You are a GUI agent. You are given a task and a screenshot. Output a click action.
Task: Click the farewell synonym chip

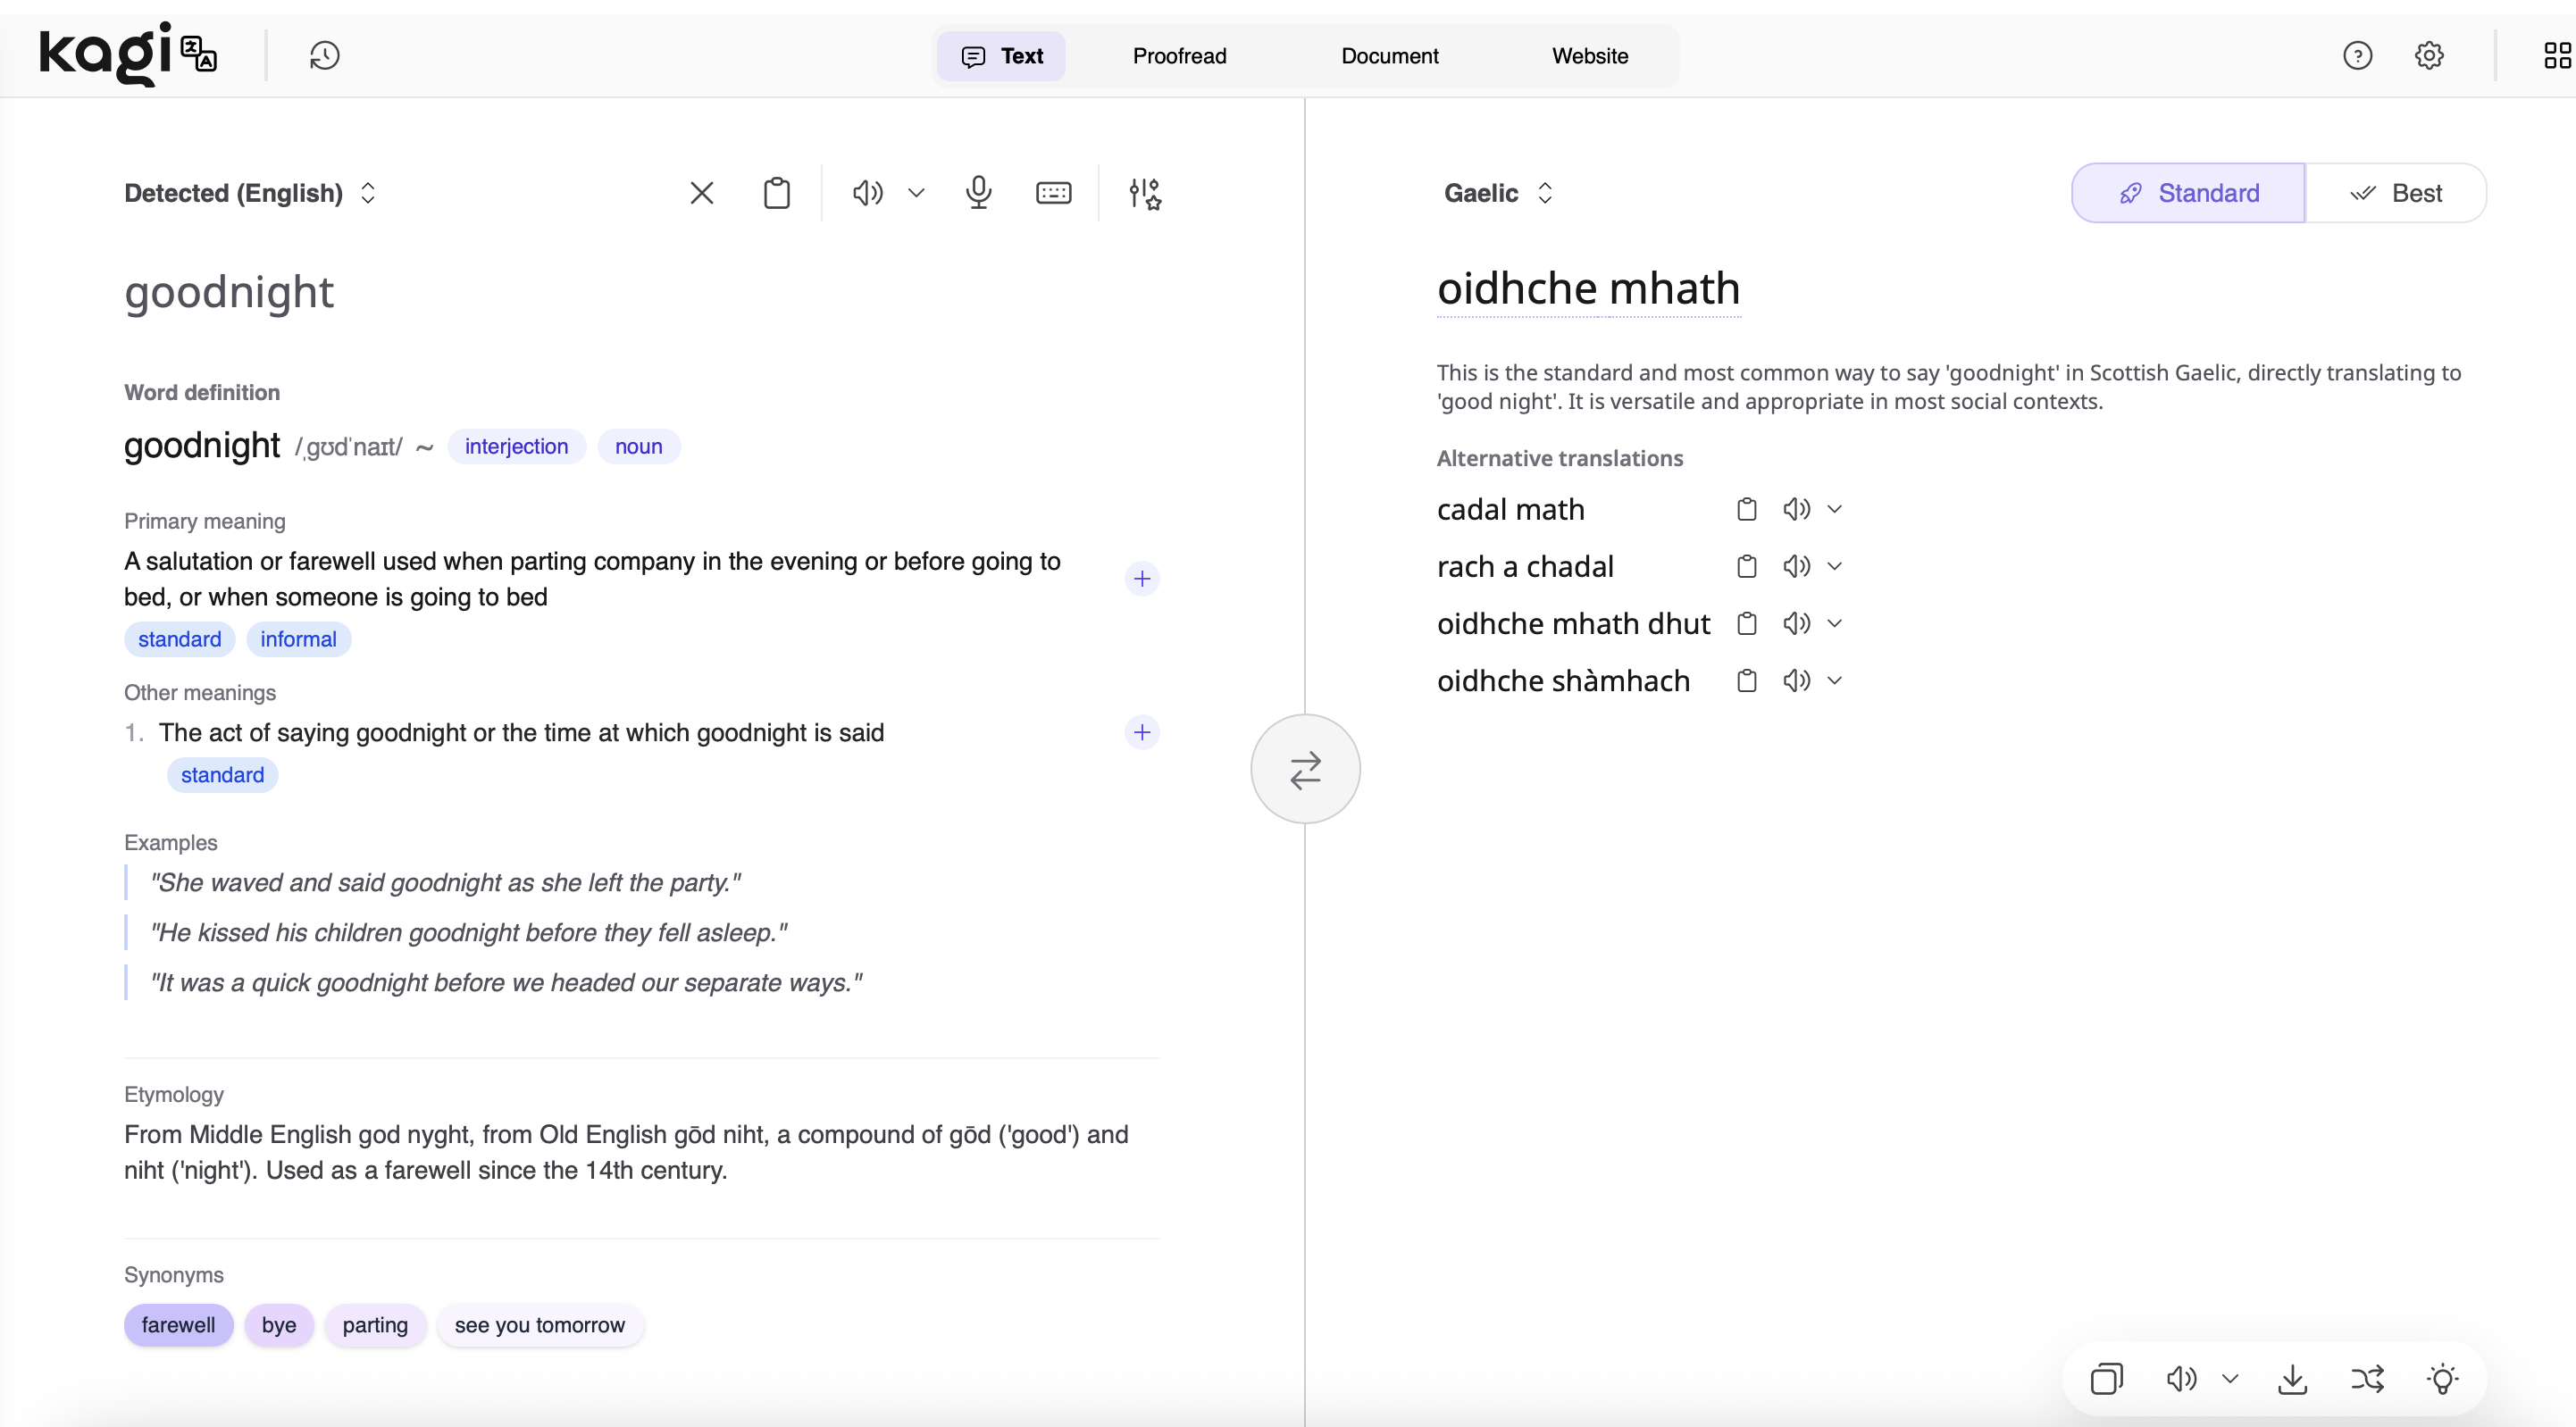pos(178,1325)
